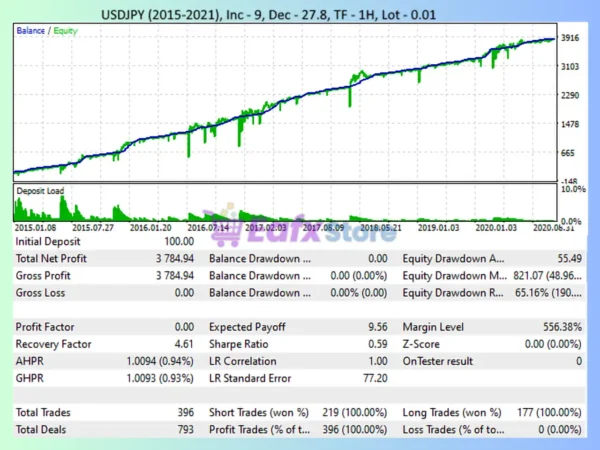This screenshot has width=600, height=450.
Task: Click the Equity Drawdown R... label
Action: (453, 293)
